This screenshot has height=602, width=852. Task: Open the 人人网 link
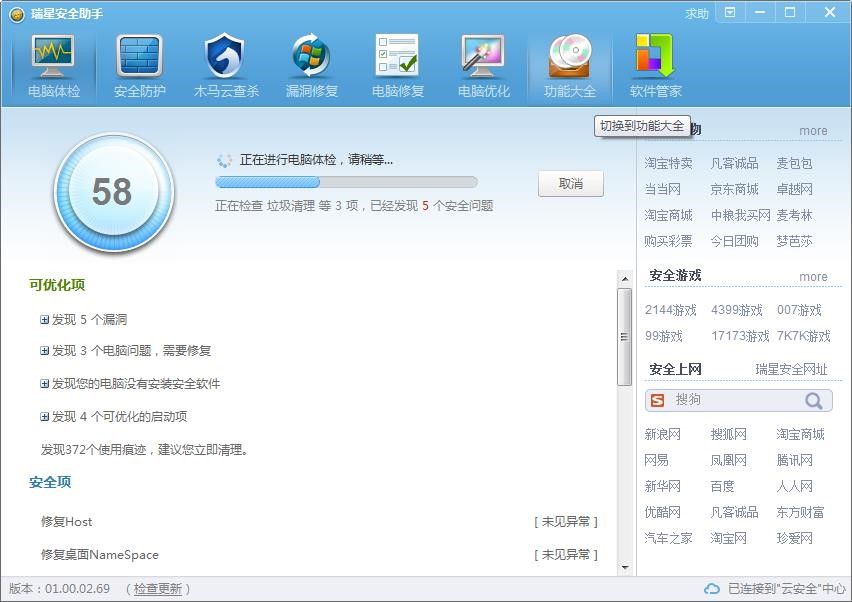[794, 486]
